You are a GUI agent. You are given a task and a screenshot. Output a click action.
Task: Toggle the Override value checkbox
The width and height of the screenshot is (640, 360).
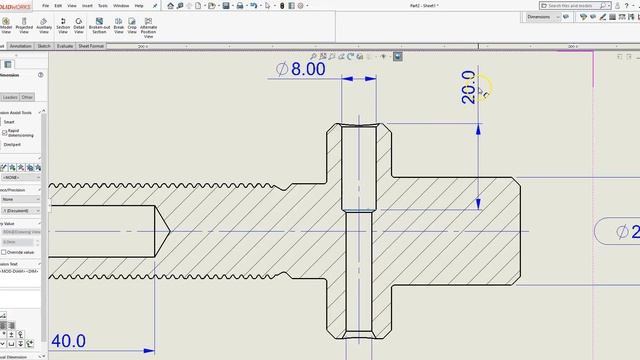point(4,252)
